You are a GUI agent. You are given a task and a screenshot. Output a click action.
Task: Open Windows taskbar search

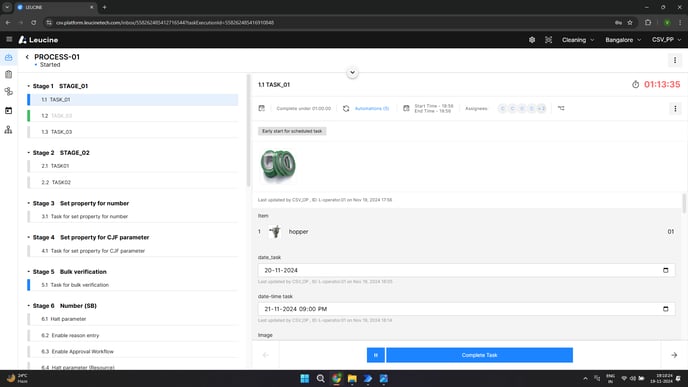321,379
